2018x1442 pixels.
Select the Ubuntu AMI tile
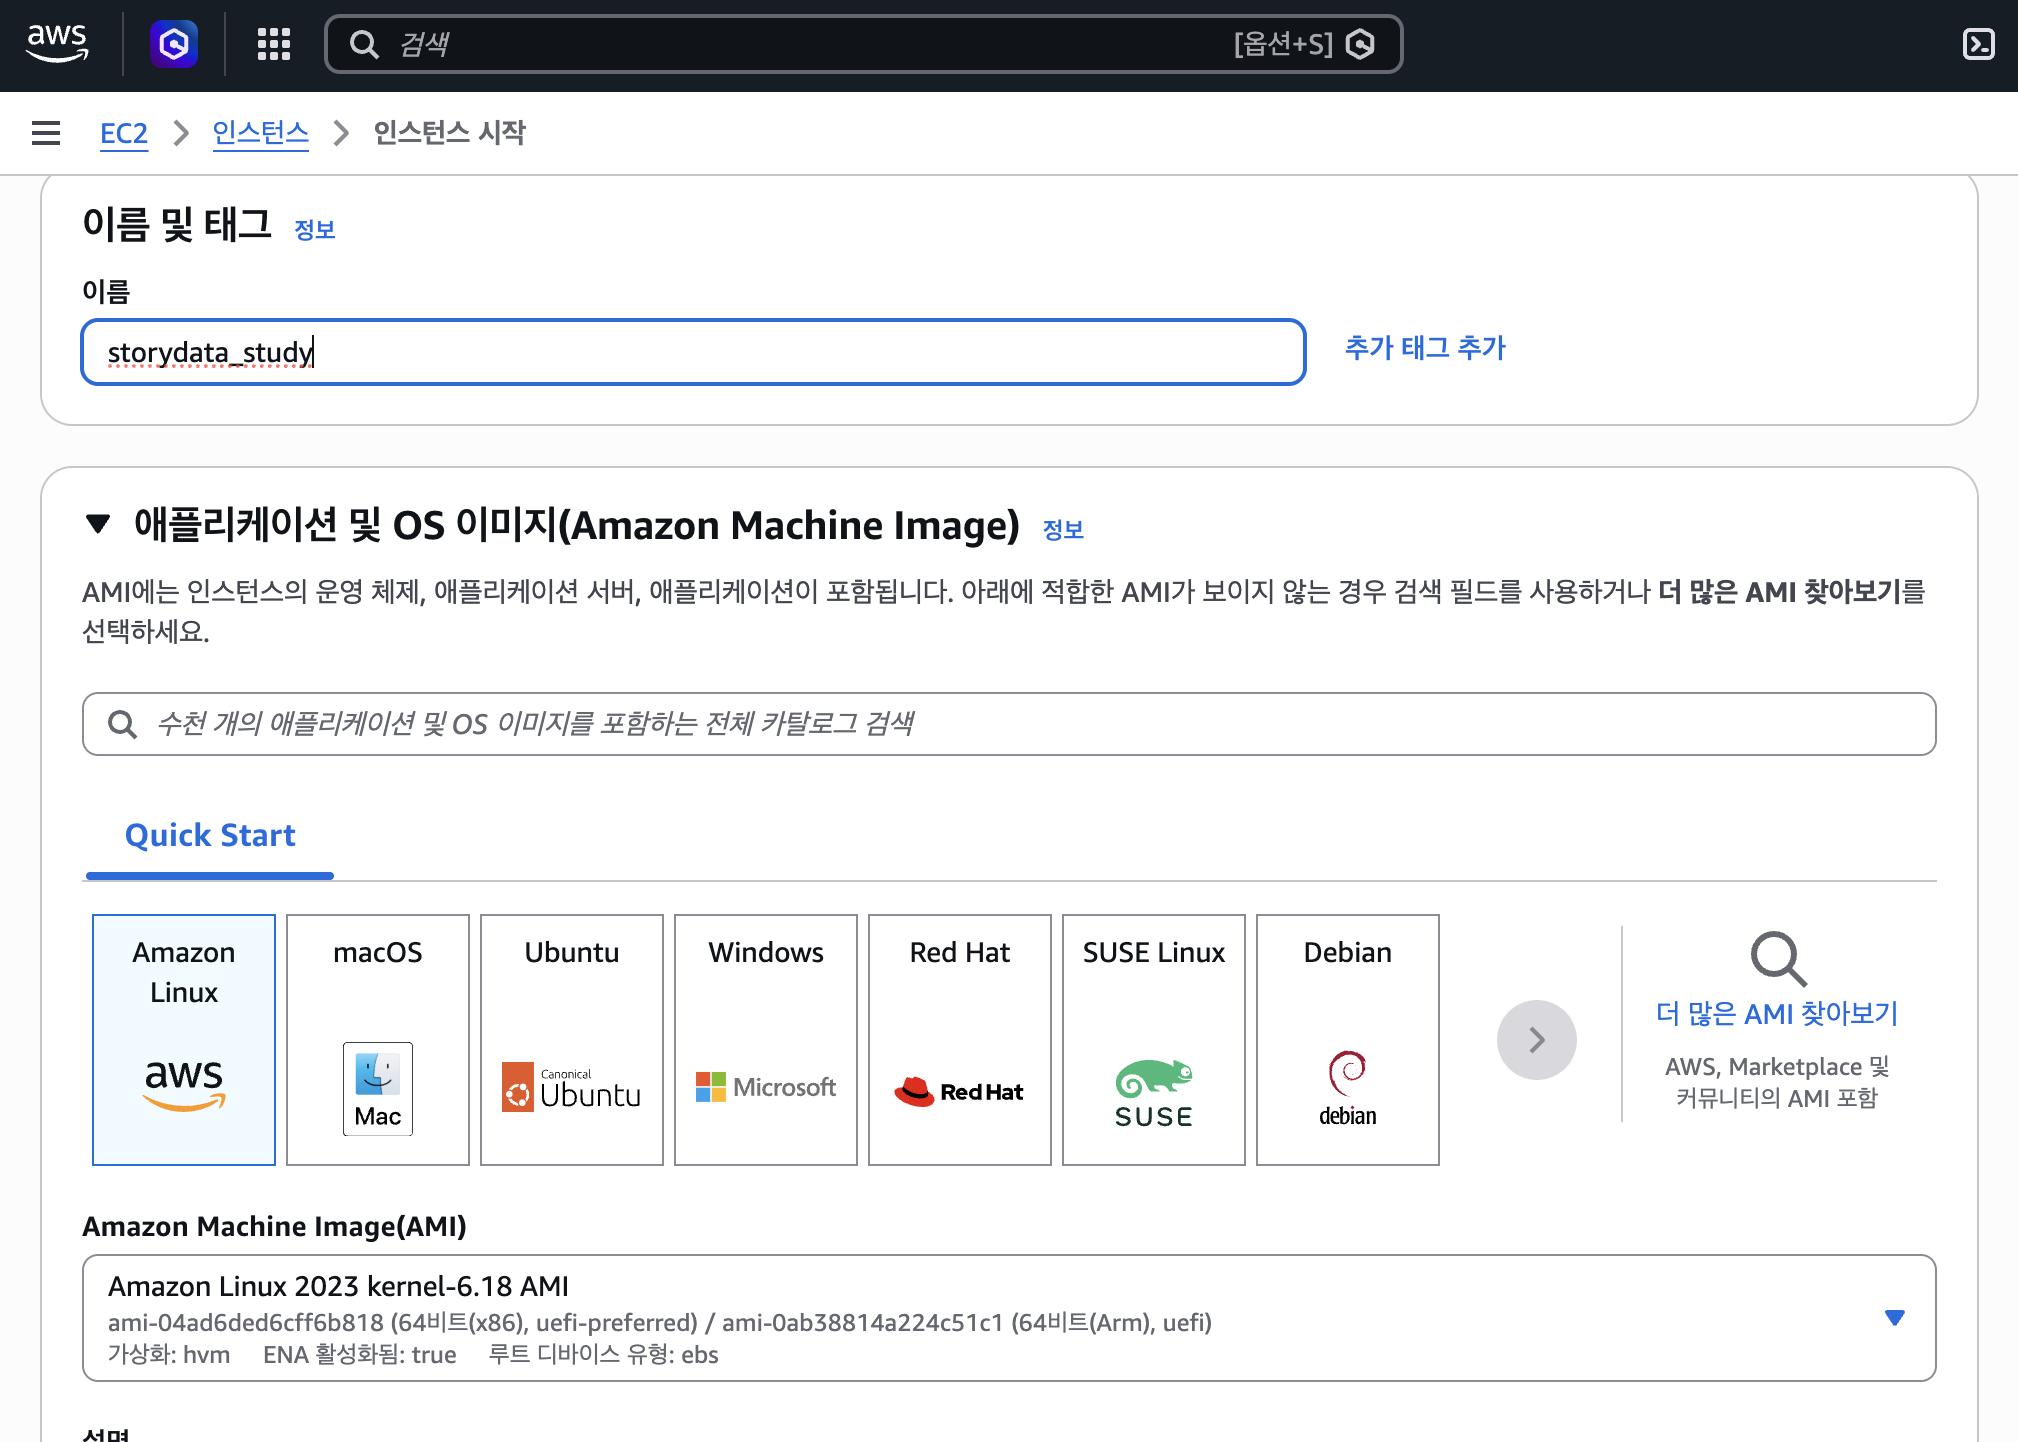[x=572, y=1039]
